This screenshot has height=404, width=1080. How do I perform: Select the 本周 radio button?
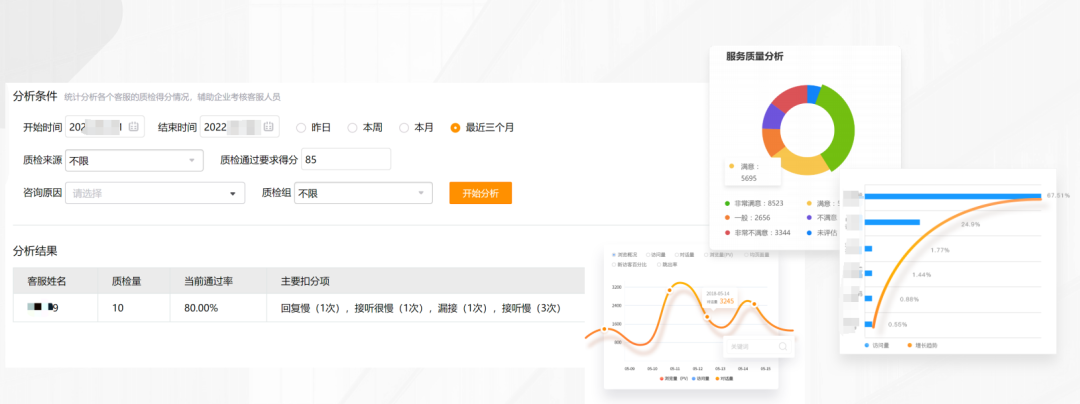point(352,127)
